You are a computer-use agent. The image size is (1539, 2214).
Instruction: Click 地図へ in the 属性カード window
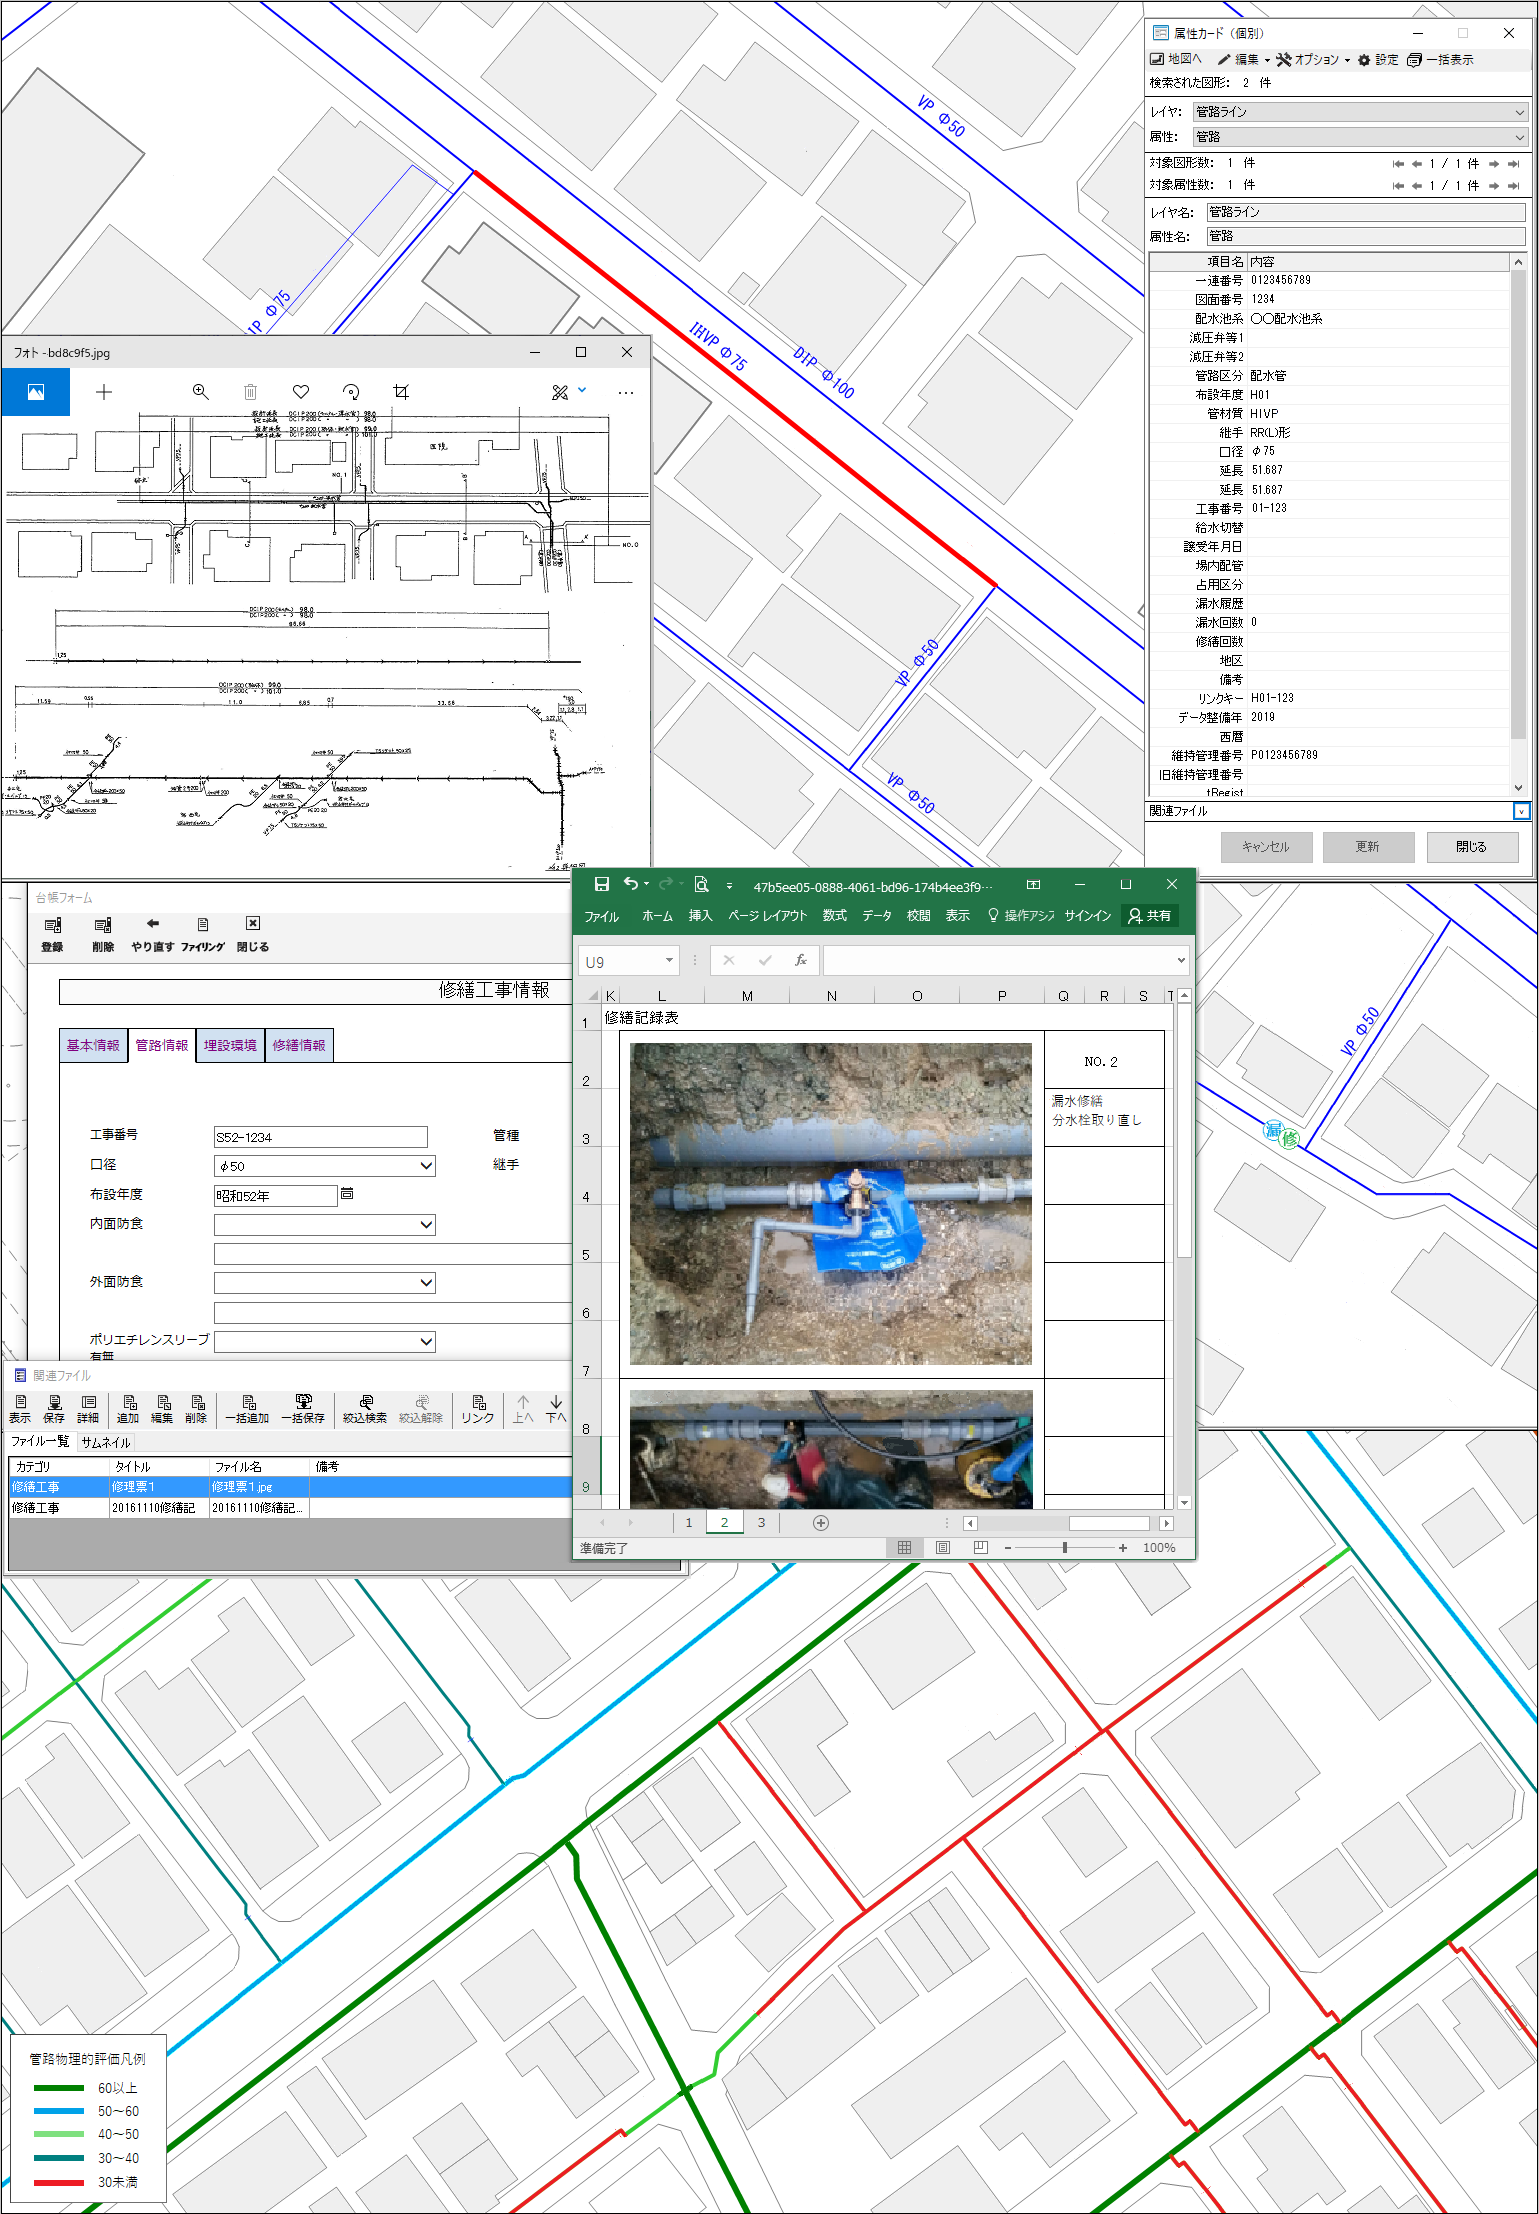click(1176, 60)
